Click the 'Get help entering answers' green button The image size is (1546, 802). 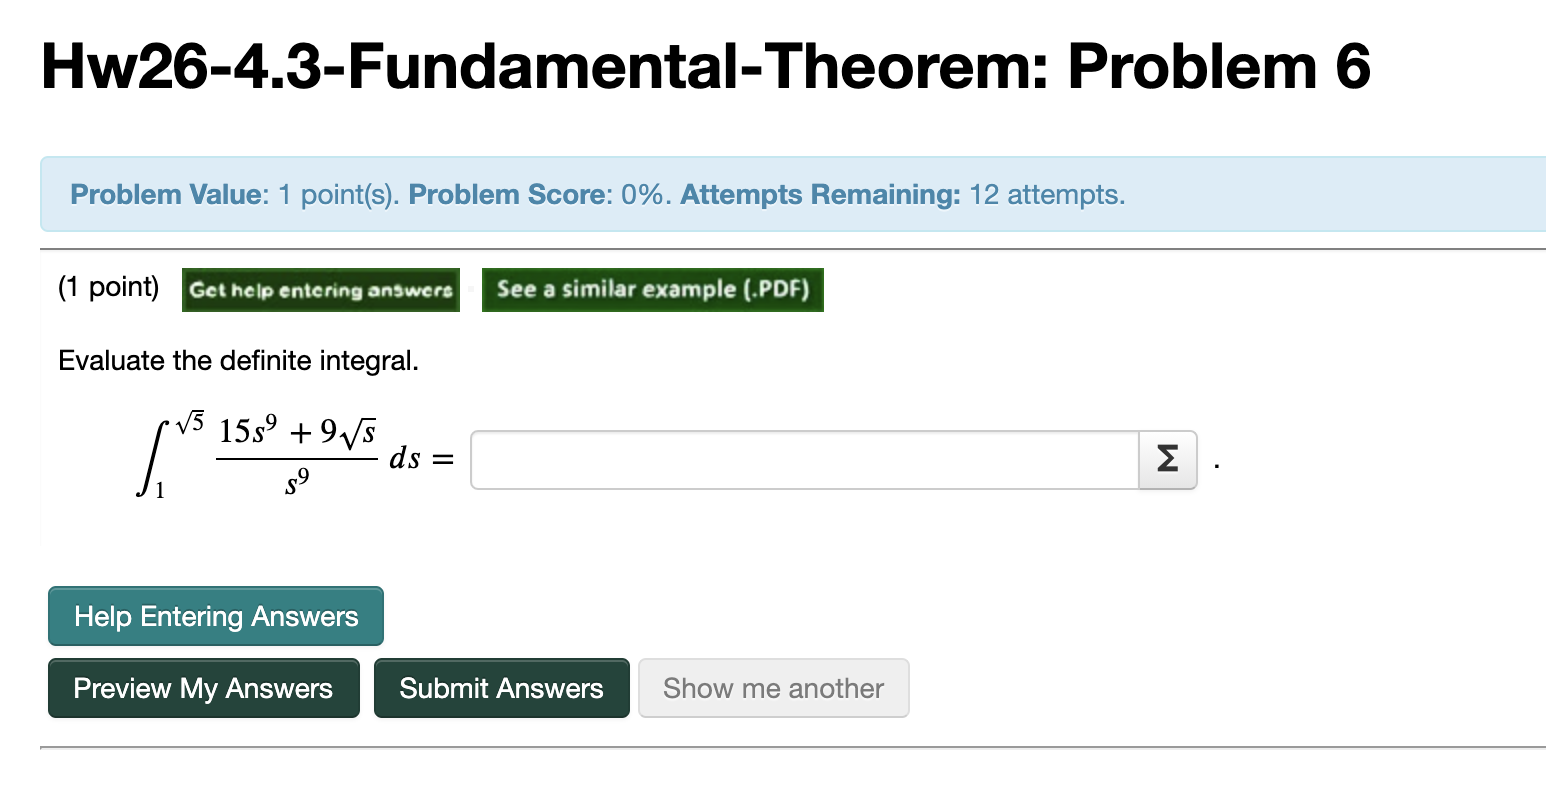tap(320, 290)
